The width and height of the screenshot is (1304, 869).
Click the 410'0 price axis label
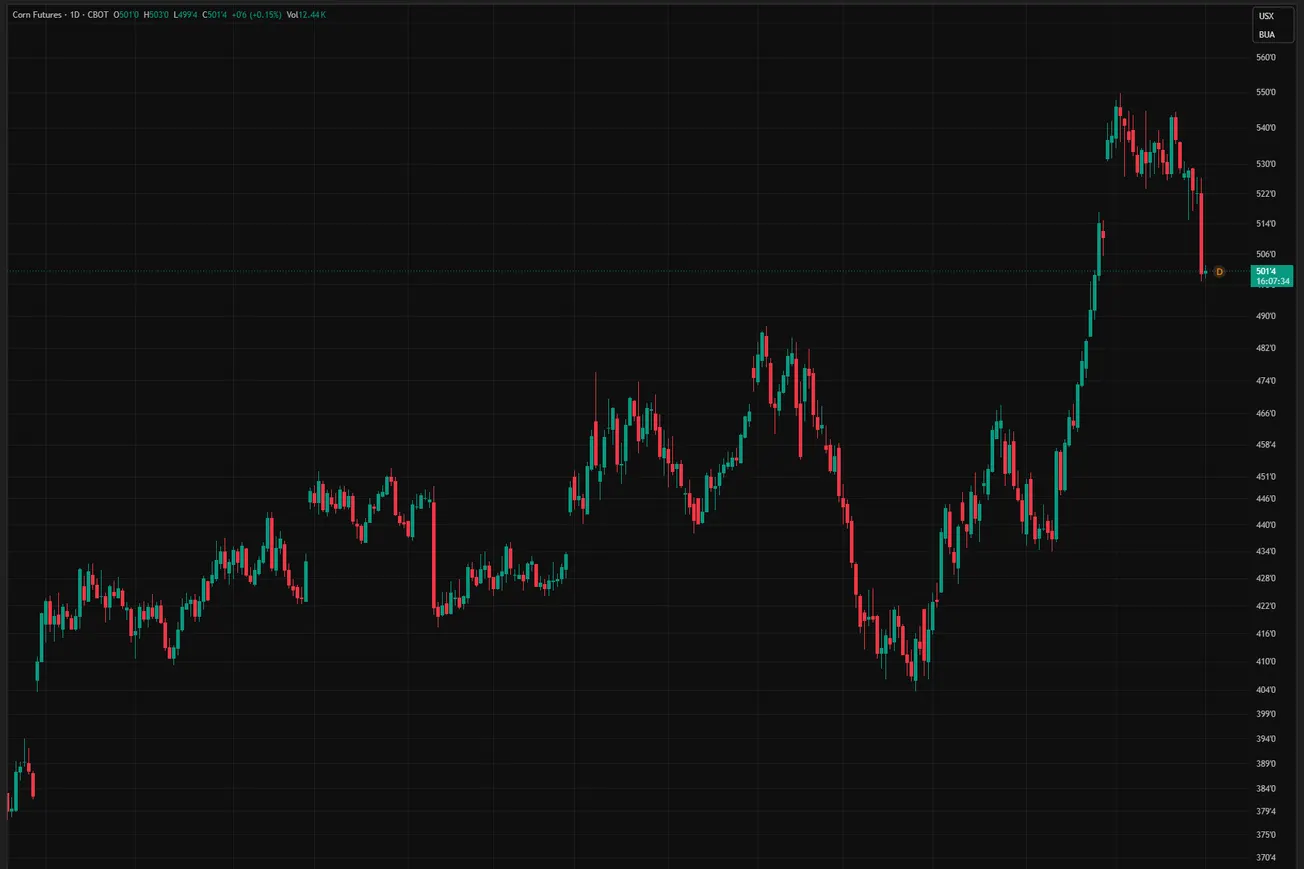(1266, 662)
